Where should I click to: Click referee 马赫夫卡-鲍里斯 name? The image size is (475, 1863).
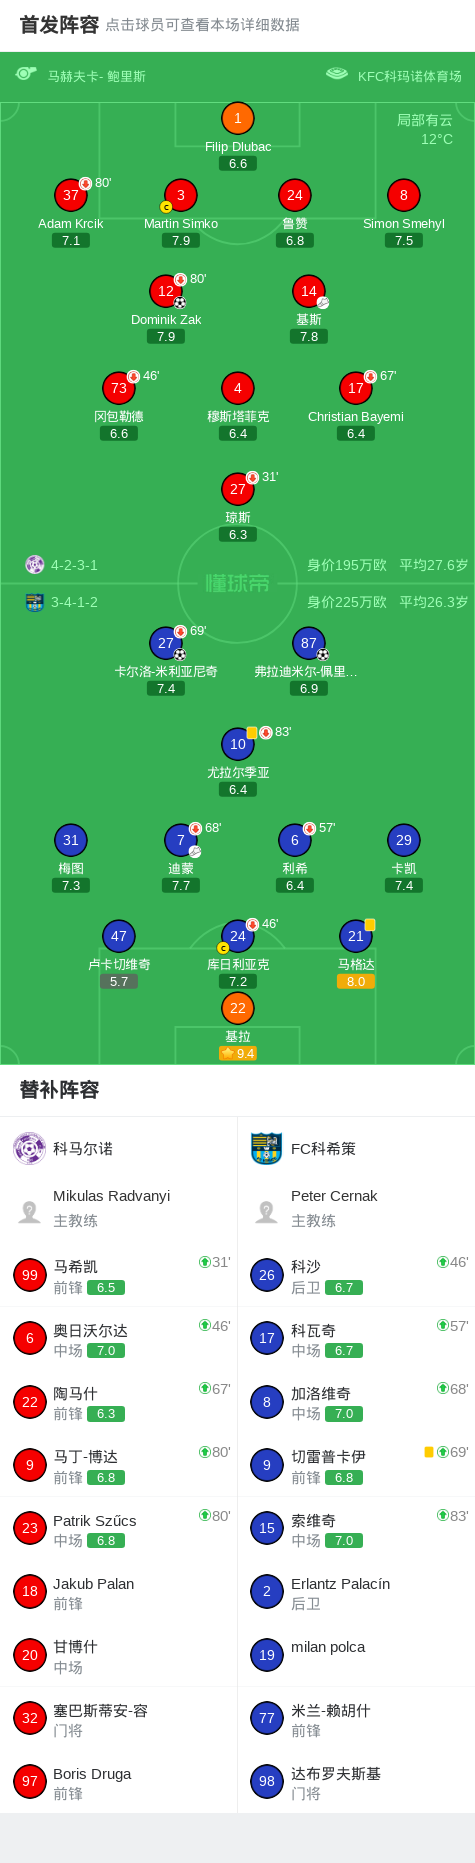pos(97,76)
